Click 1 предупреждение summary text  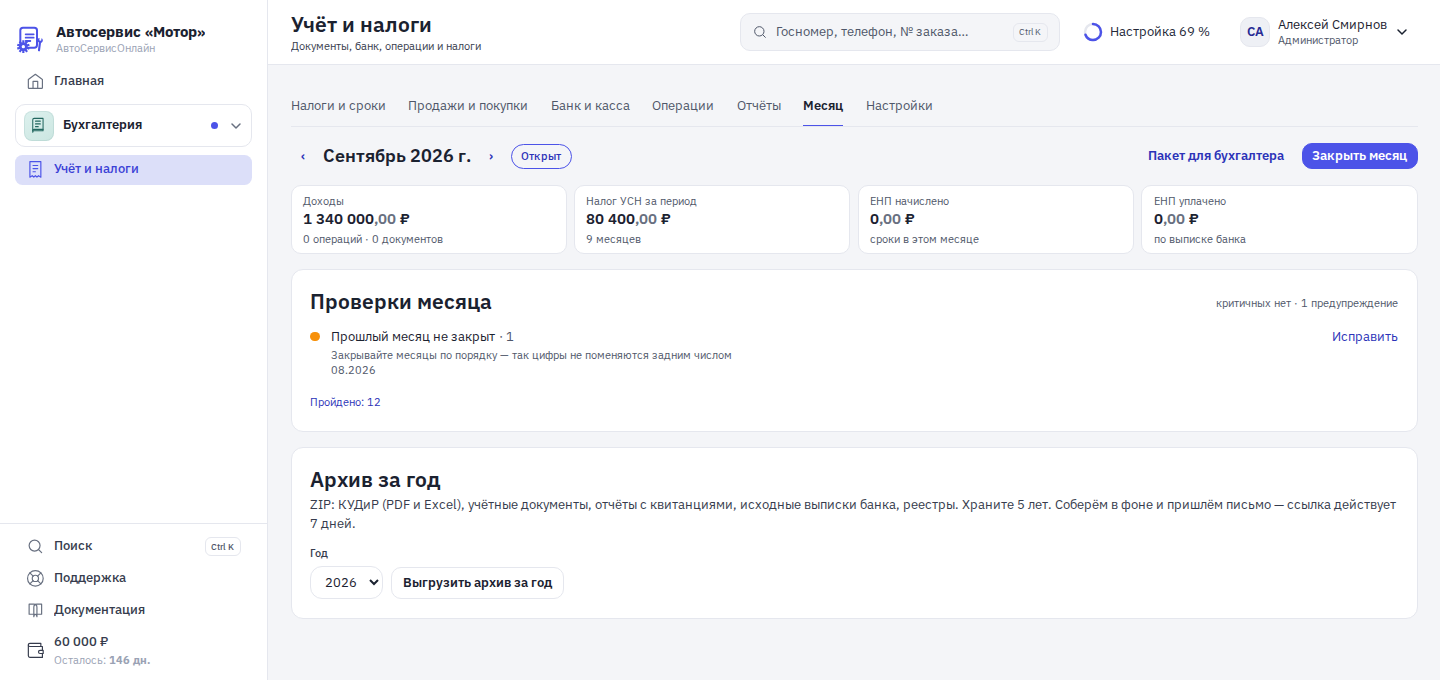point(1349,304)
